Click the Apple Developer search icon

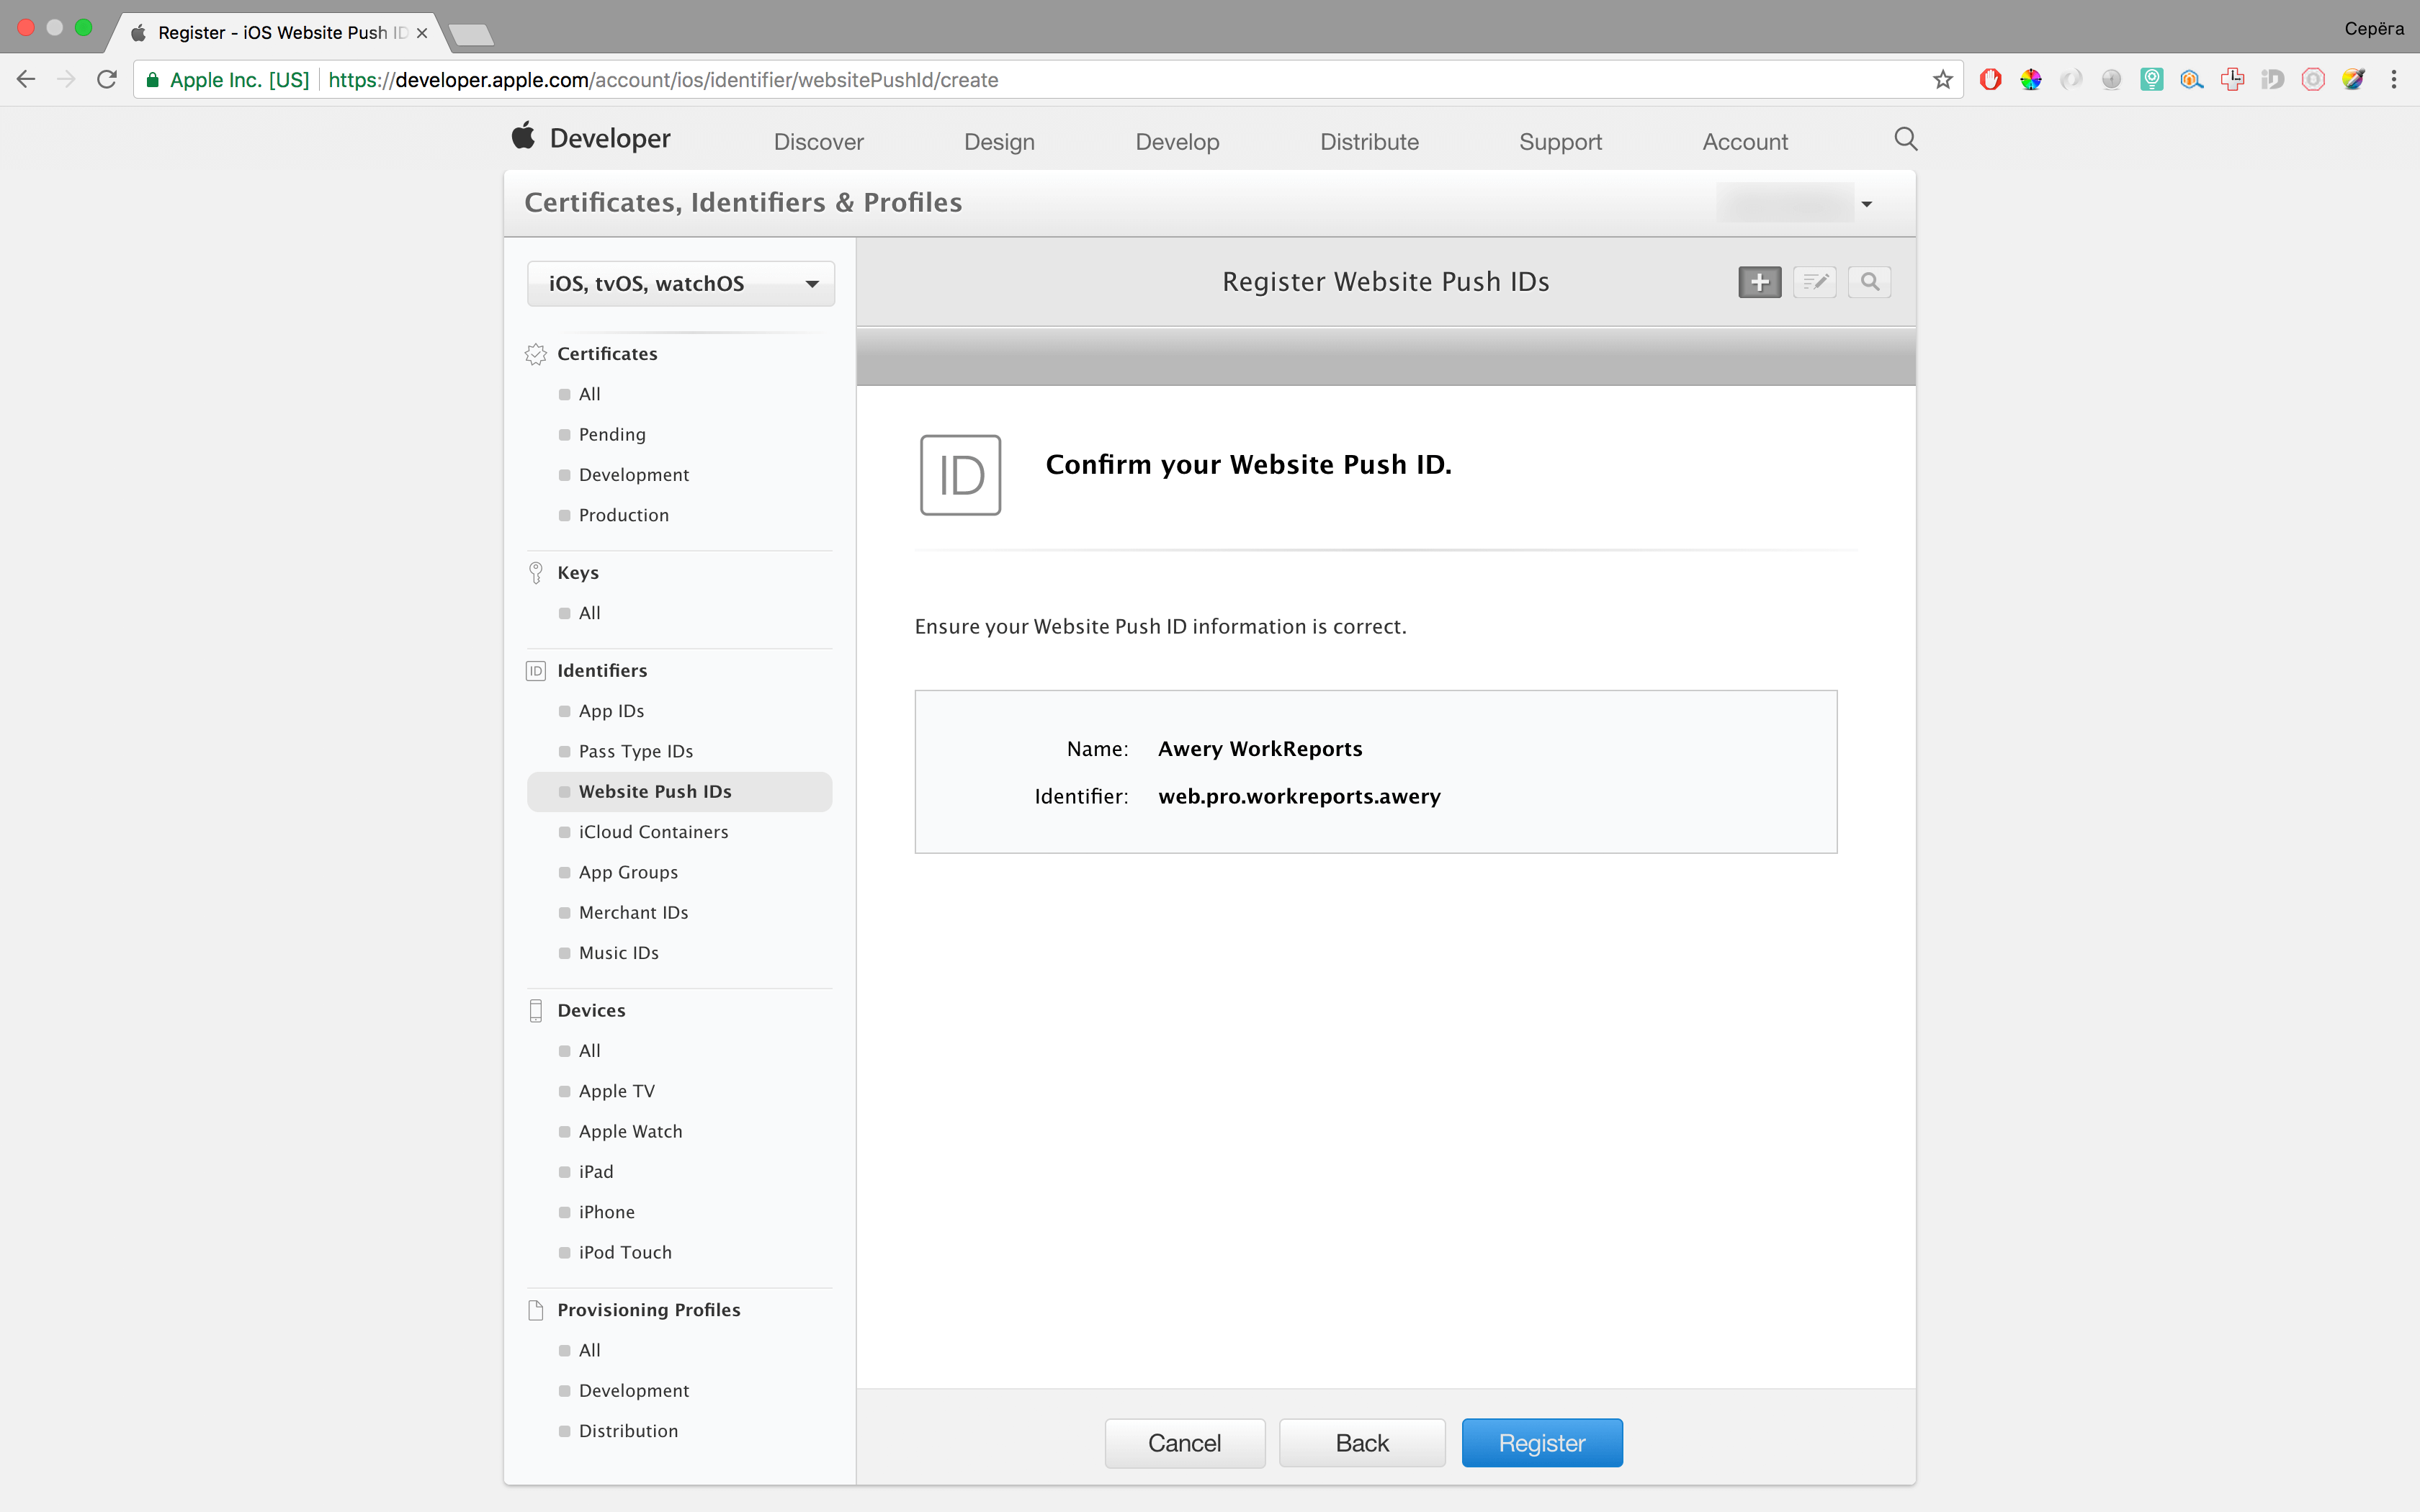pyautogui.click(x=1905, y=139)
